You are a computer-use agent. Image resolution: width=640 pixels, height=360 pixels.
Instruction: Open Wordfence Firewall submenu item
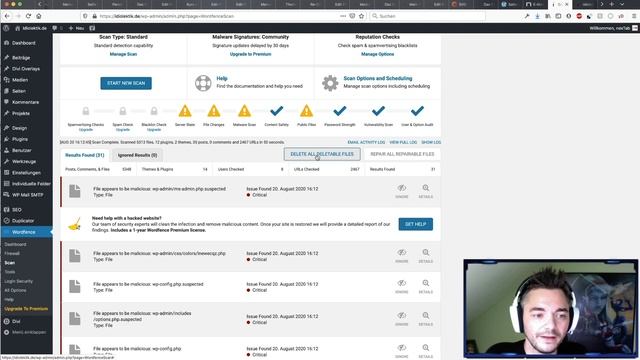point(12,253)
